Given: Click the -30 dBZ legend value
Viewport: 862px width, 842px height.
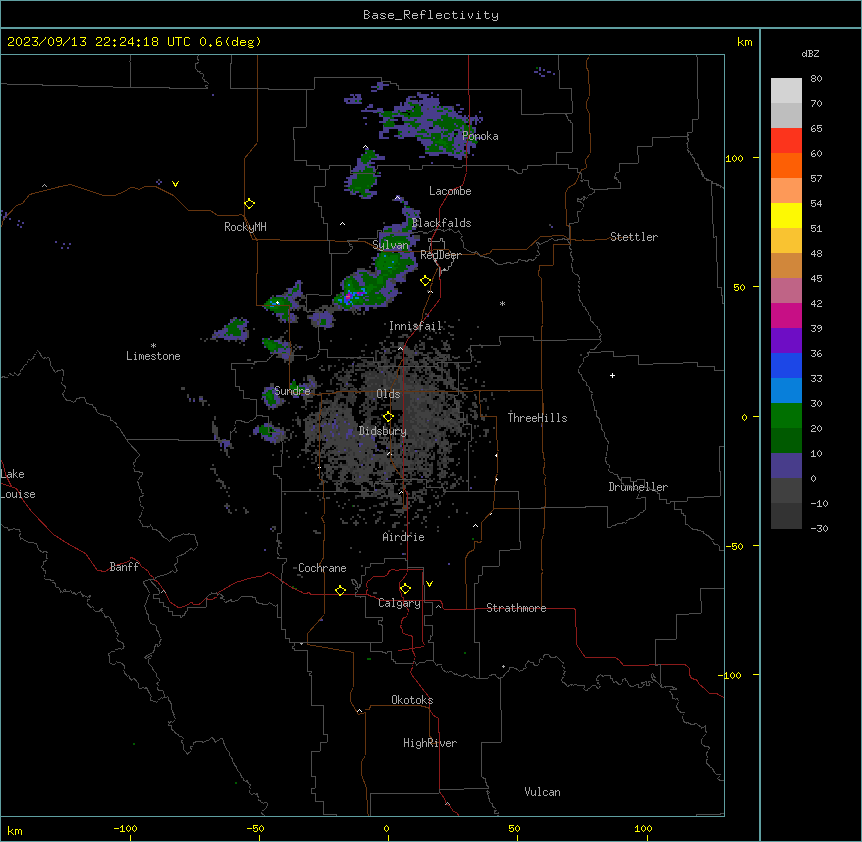Looking at the screenshot, I should (x=819, y=528).
